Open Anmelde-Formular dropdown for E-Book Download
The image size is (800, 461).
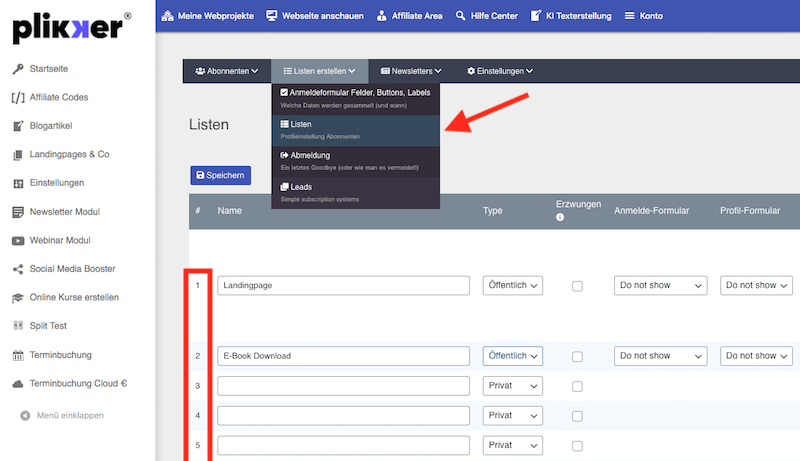click(660, 356)
